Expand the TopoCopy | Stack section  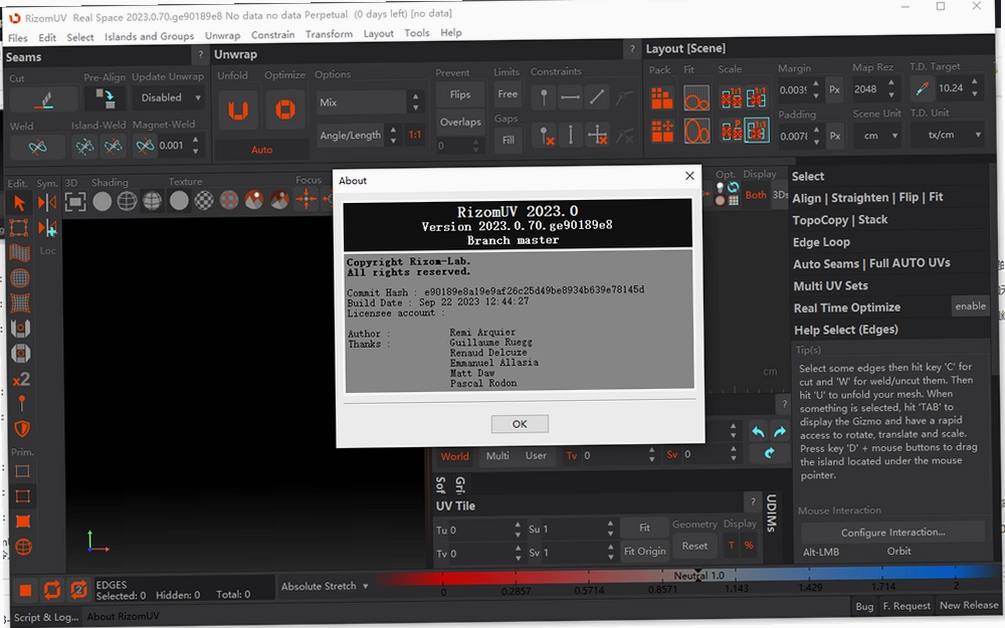coord(840,220)
